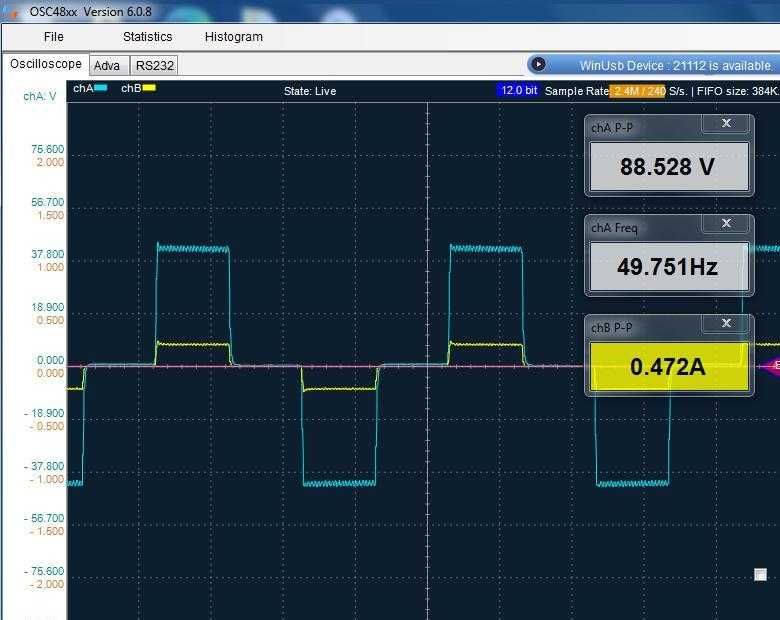Click the 0.472A yellow reading
780x620 pixels.
pos(668,367)
